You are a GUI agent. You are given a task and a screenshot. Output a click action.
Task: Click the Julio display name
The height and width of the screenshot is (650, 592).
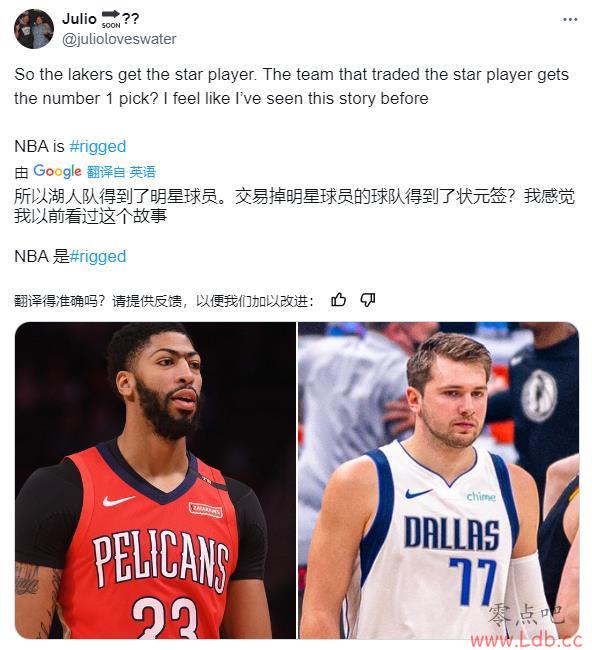pyautogui.click(x=79, y=19)
